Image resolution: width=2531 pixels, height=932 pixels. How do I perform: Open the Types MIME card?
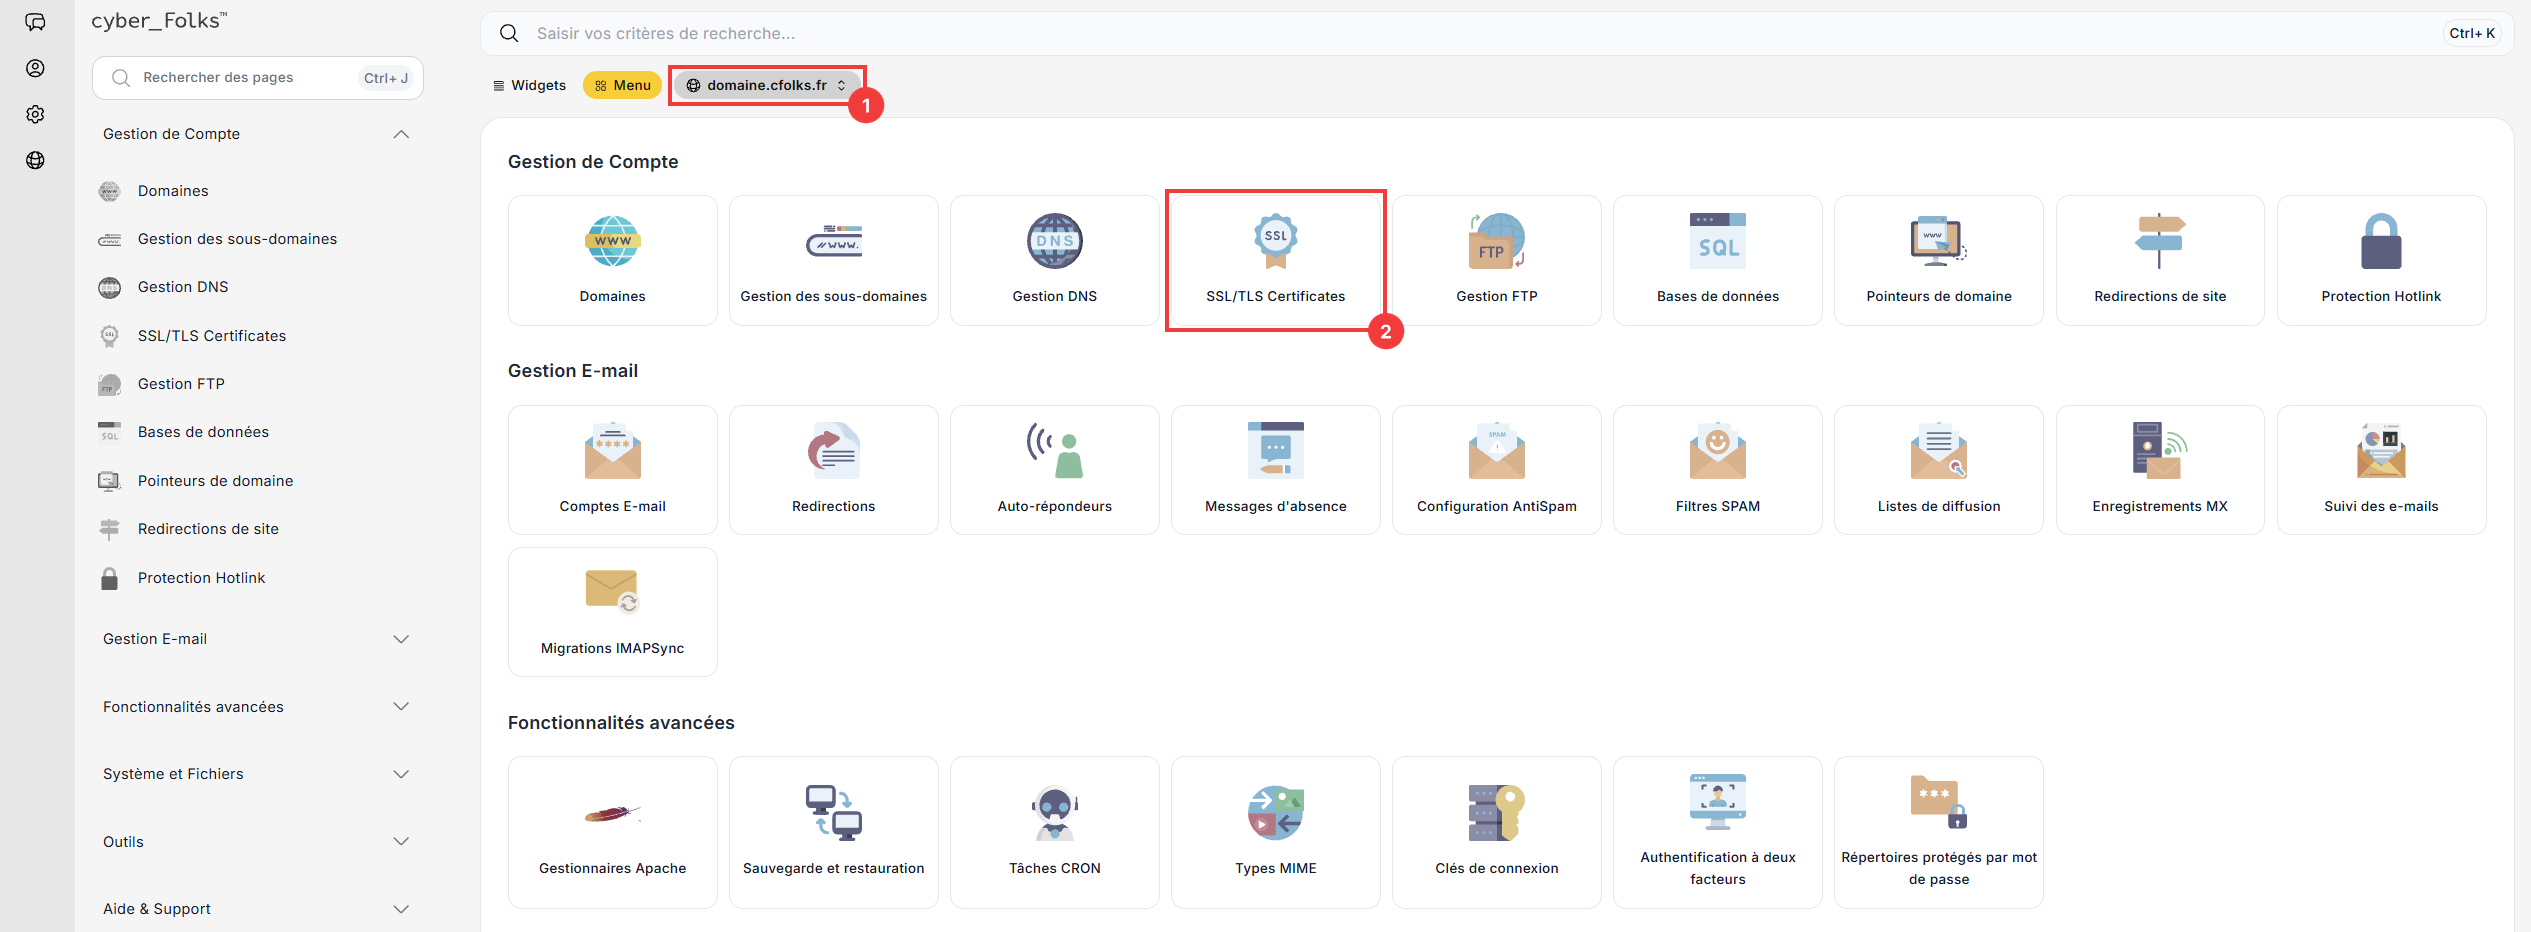point(1275,832)
